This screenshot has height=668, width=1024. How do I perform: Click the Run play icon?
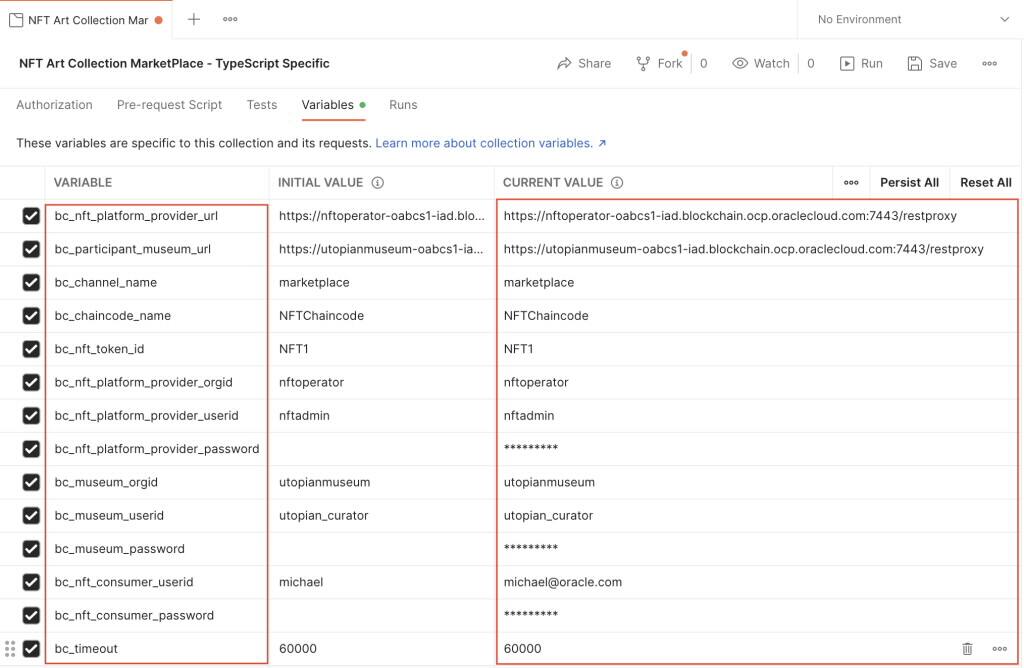click(x=847, y=63)
